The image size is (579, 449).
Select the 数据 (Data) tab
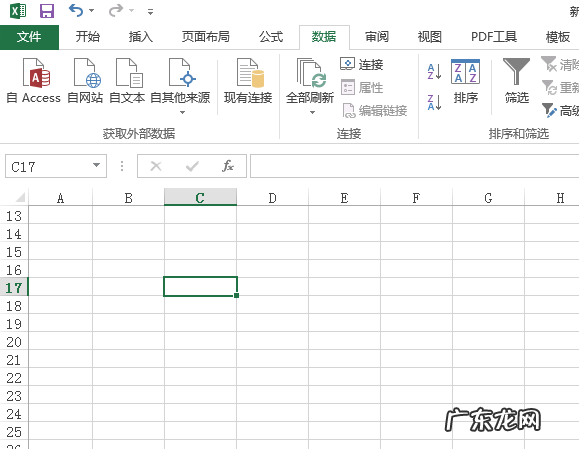(x=324, y=37)
